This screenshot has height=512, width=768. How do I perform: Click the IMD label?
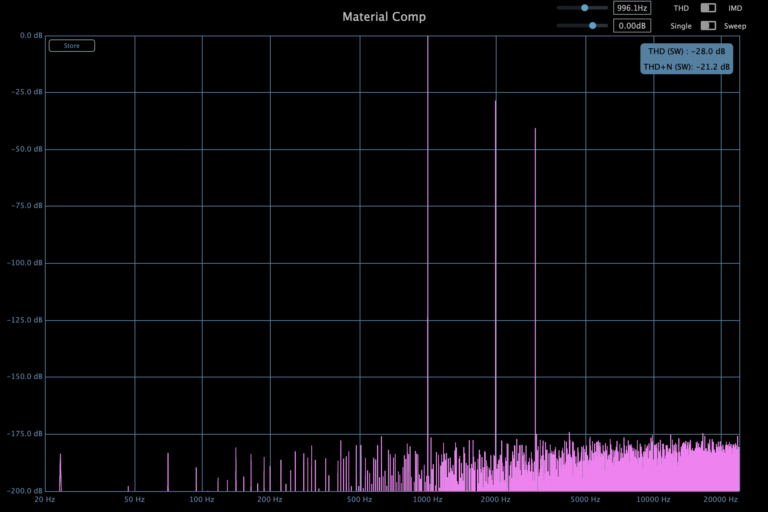coord(735,8)
